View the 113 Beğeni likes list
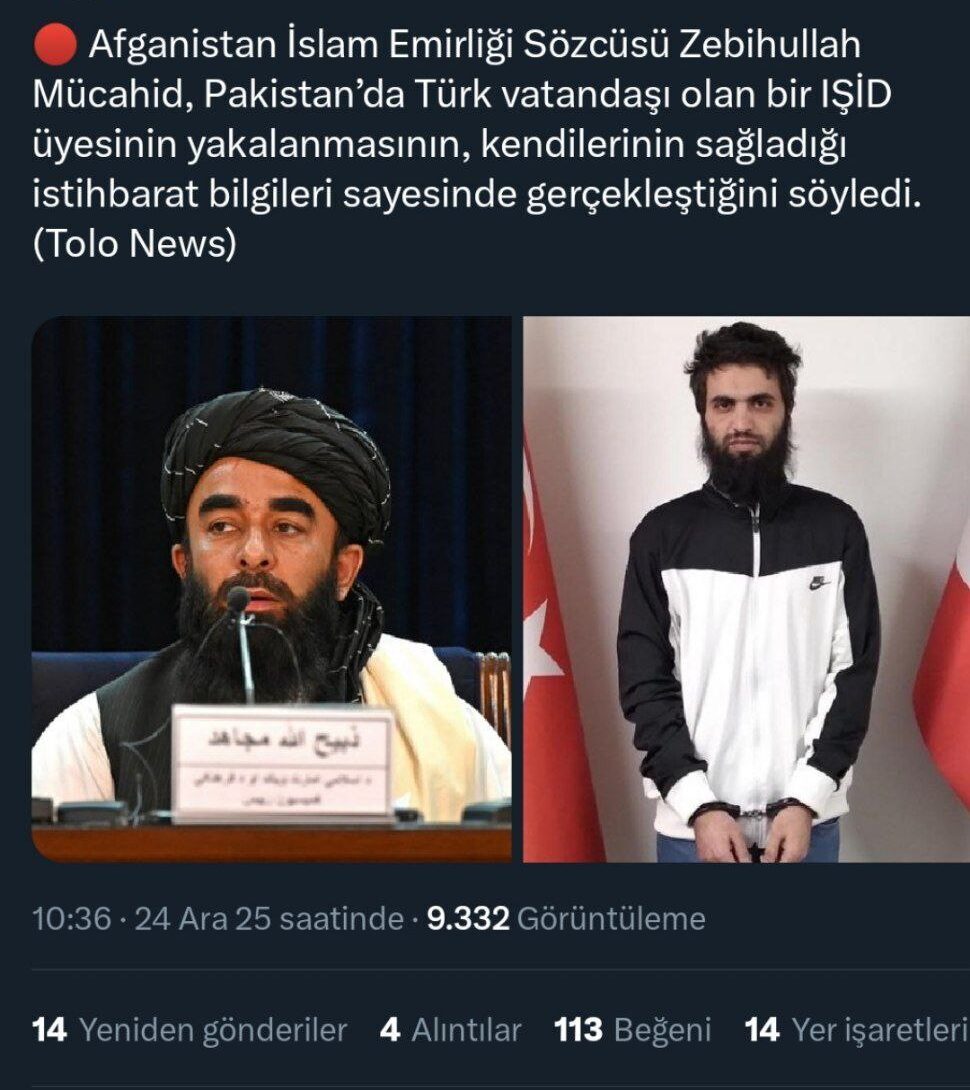This screenshot has height=1090, width=970. pyautogui.click(x=633, y=1030)
